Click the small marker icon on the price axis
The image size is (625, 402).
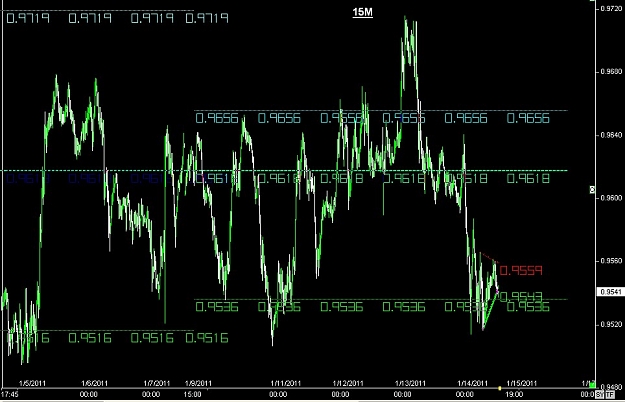coord(592,190)
